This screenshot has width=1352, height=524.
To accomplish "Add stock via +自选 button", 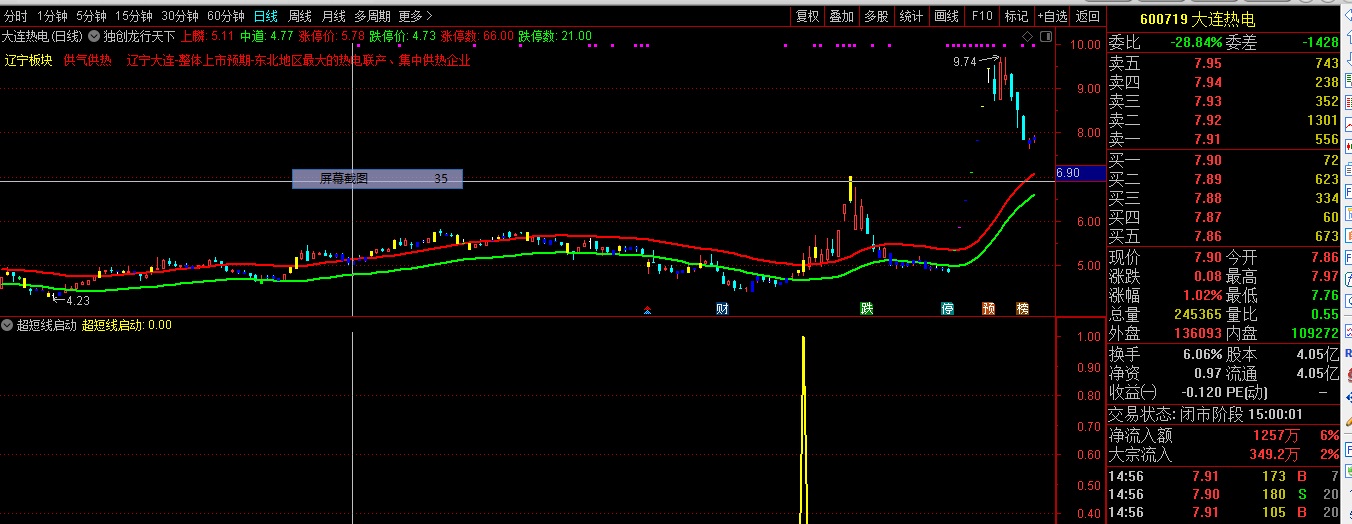I will click(1052, 16).
